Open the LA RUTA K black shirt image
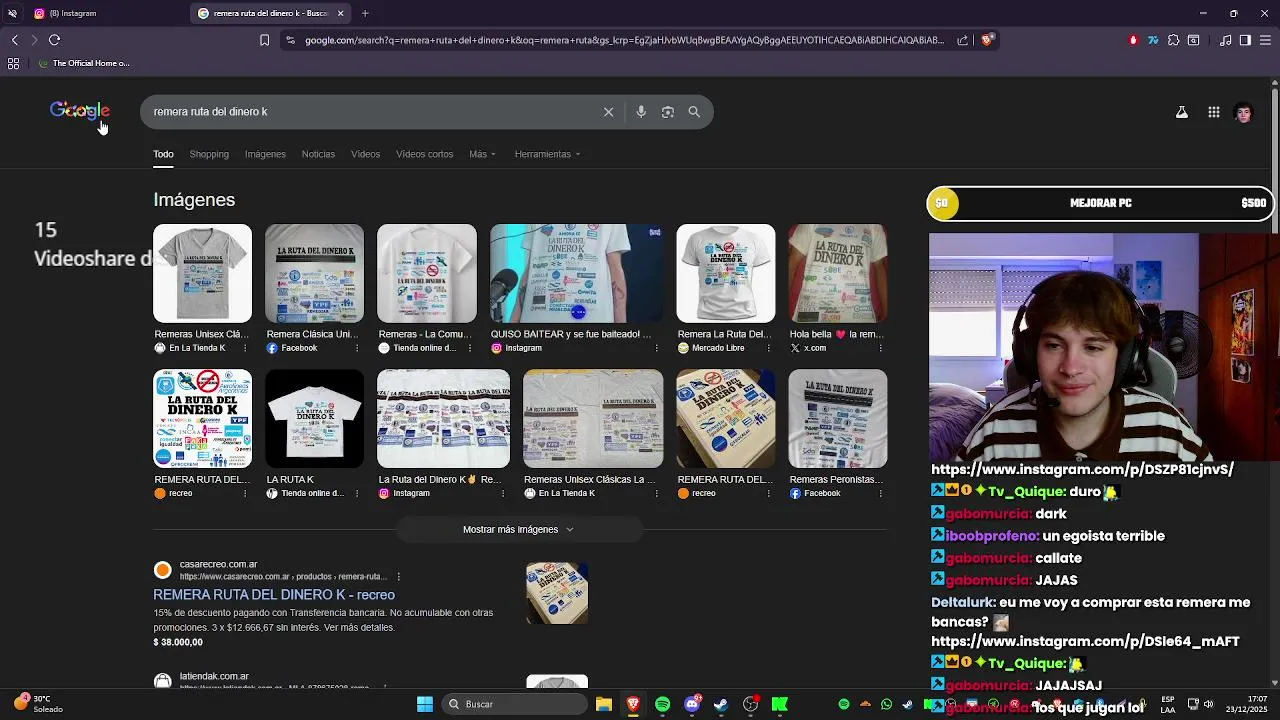 pos(314,419)
